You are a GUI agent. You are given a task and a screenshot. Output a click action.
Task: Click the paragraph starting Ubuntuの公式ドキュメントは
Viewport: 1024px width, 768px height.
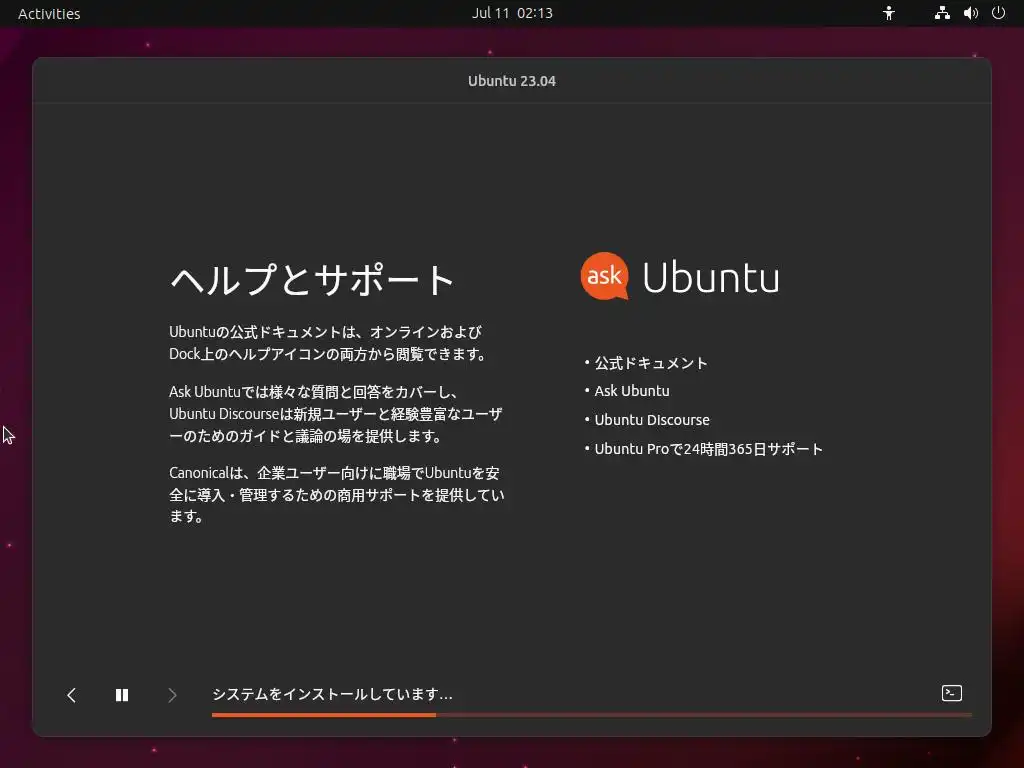(x=328, y=343)
